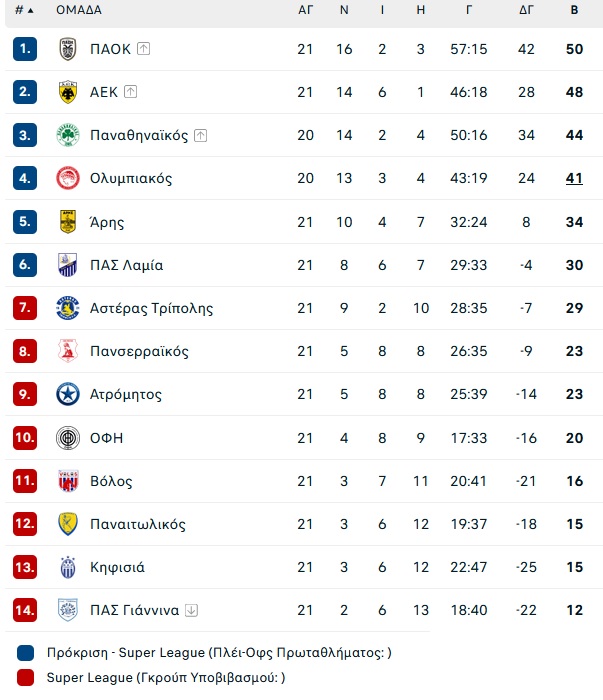Click the ΑΕΚ eagle logo
This screenshot has width=603, height=700.
pos(68,92)
